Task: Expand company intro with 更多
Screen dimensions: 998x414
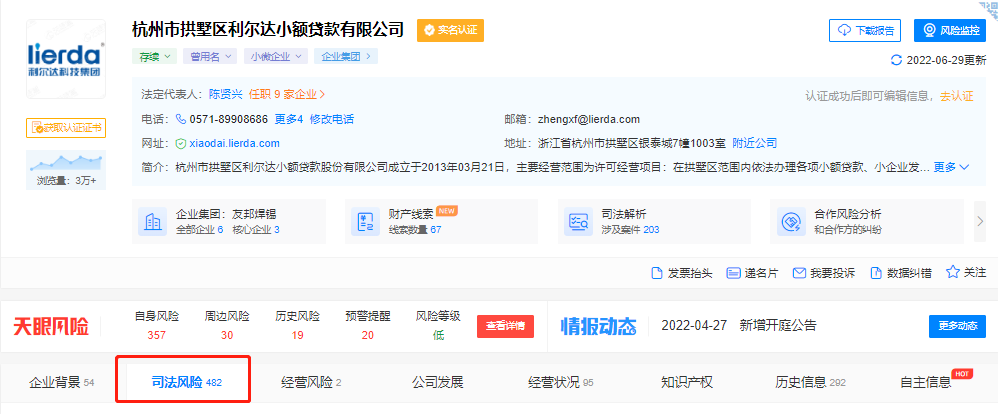Action: (x=951, y=168)
